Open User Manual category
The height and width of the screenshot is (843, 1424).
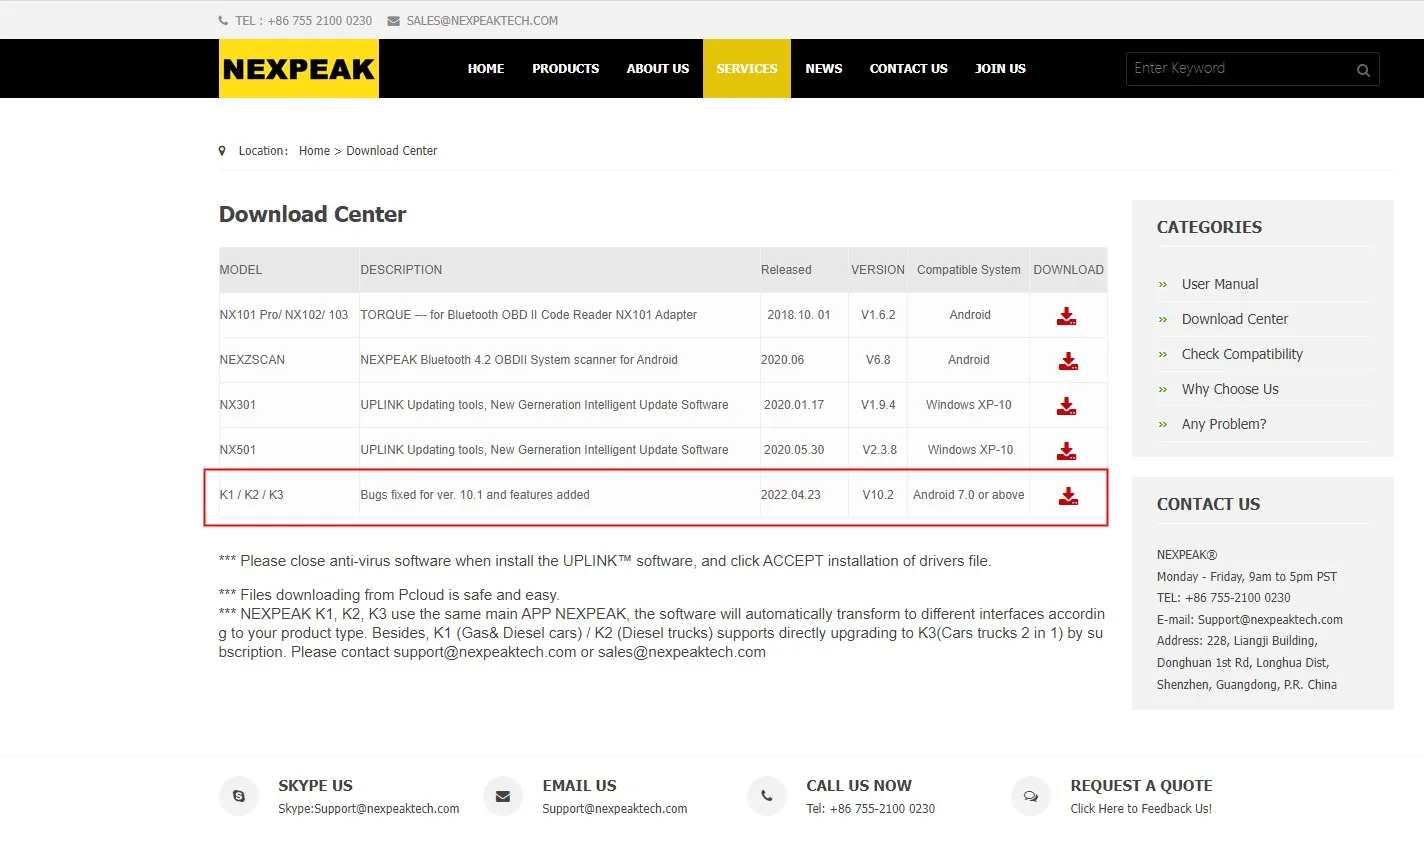tap(1220, 284)
